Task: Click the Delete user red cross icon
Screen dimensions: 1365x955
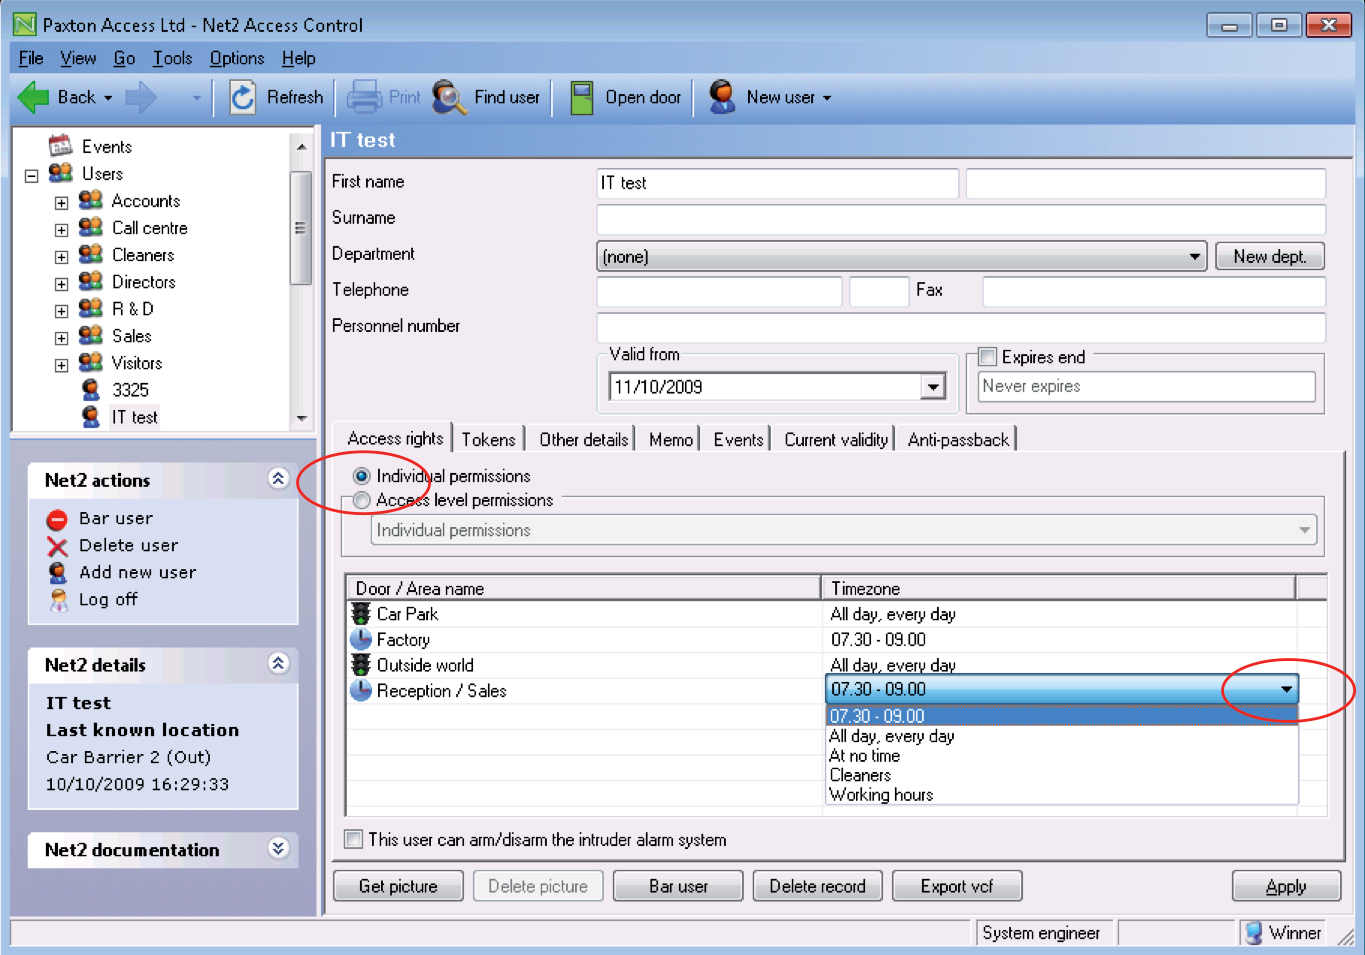Action: pos(57,545)
